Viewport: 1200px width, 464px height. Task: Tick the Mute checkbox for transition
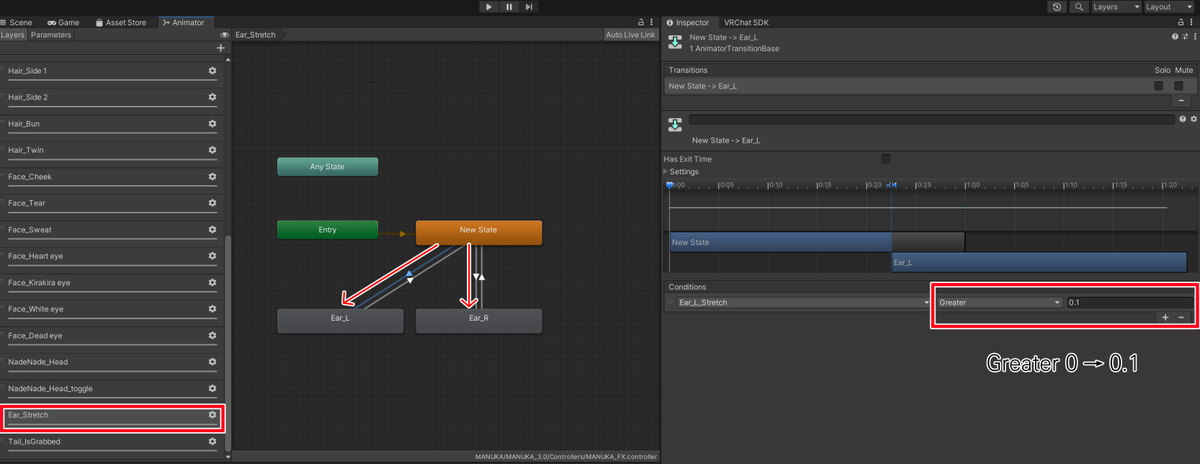pyautogui.click(x=1179, y=86)
